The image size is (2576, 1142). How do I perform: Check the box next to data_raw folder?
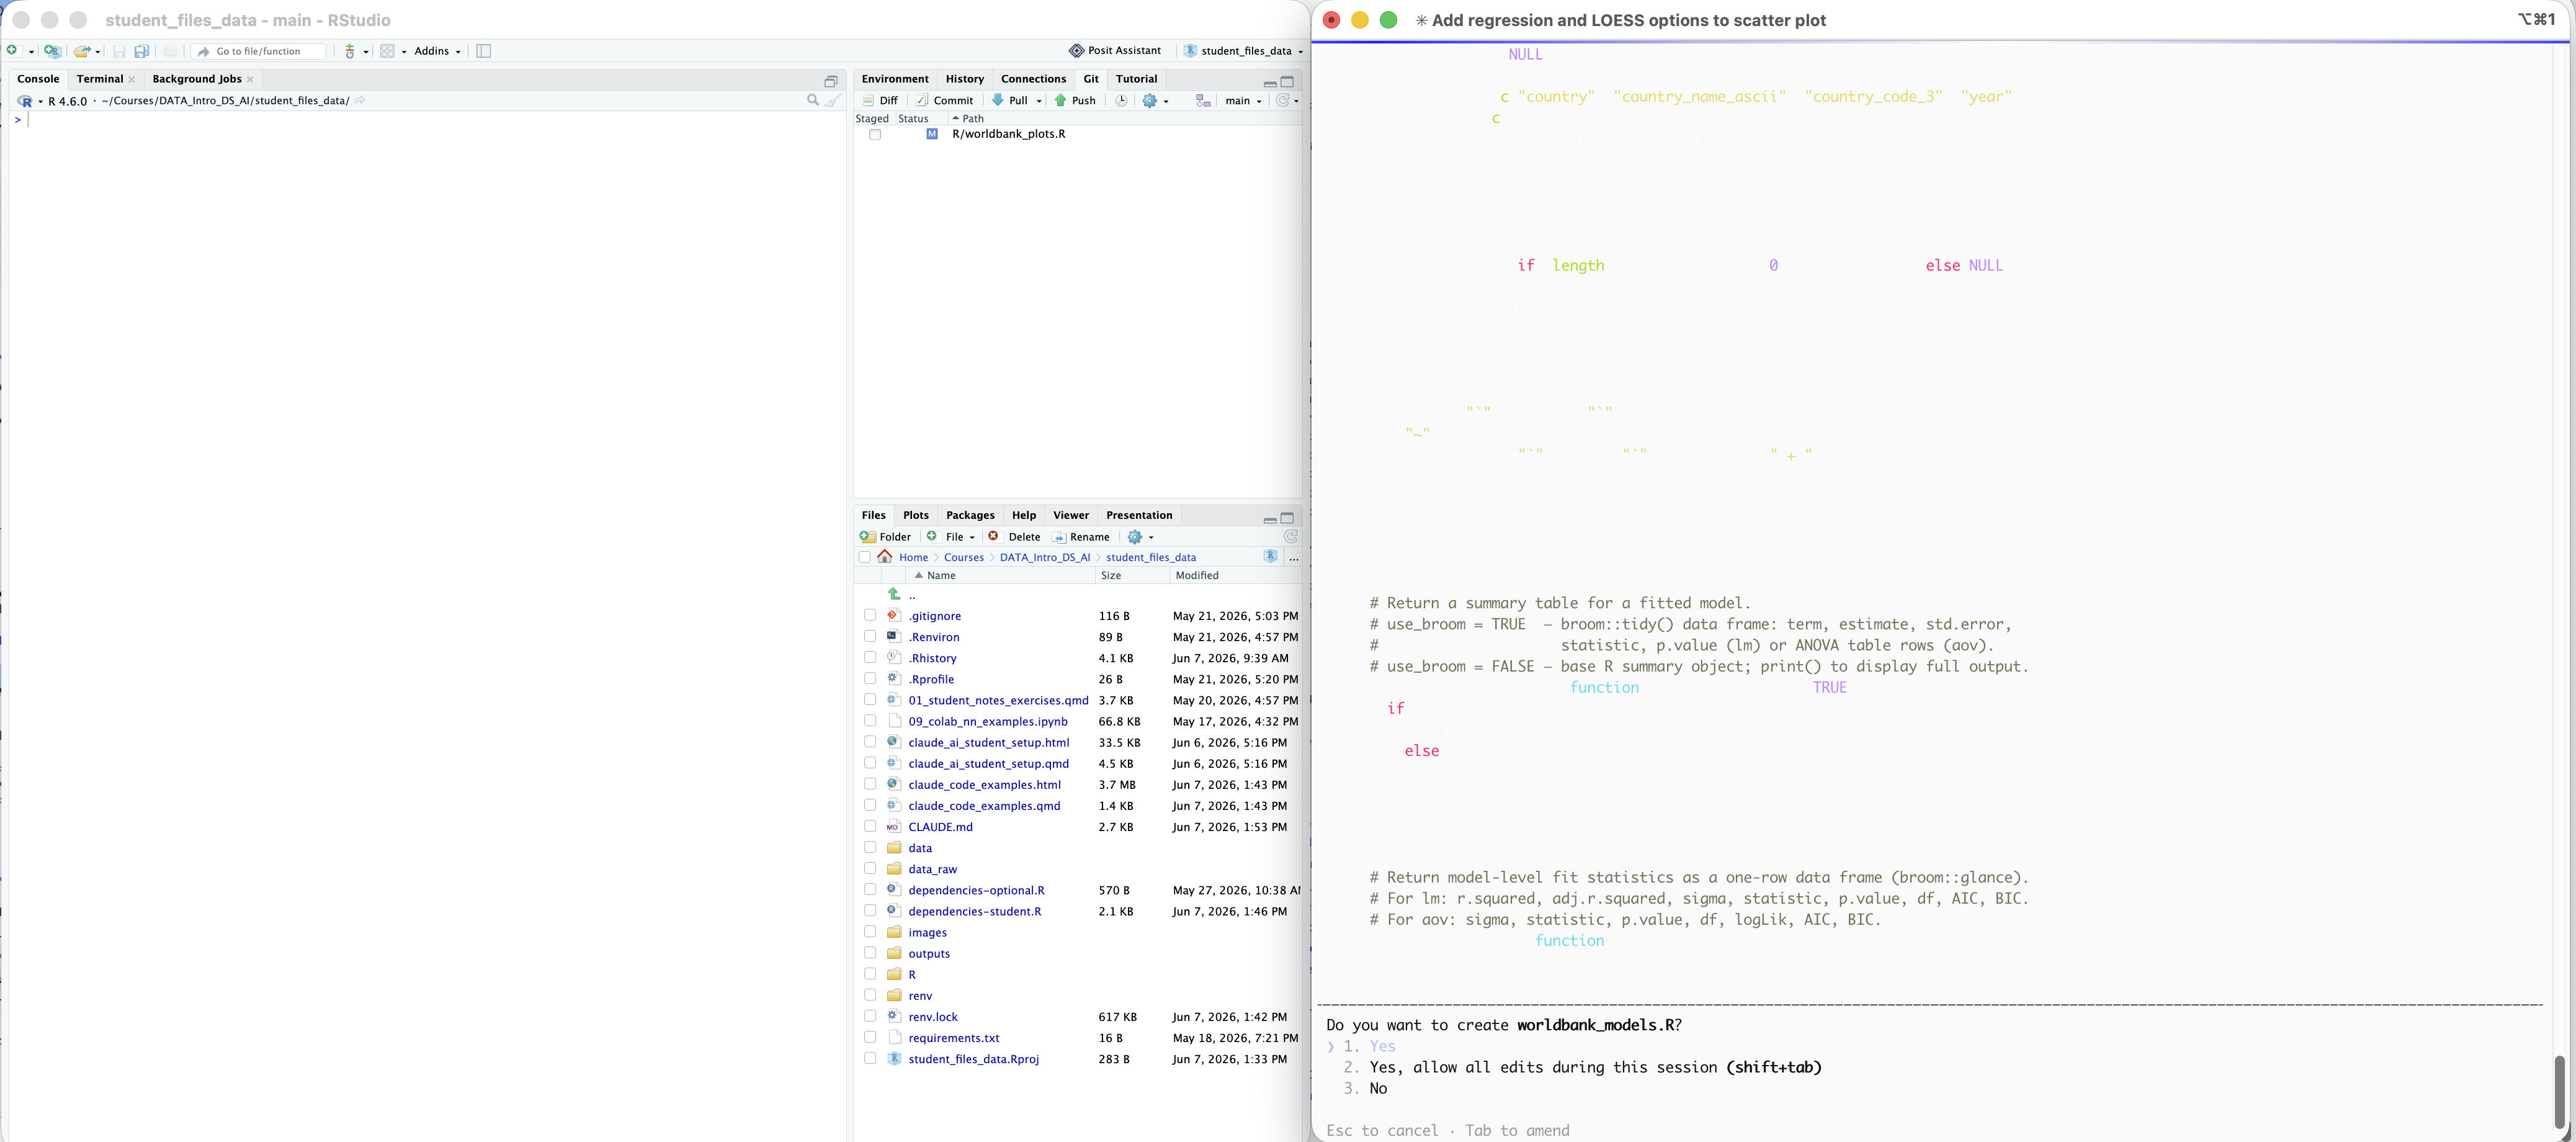click(x=870, y=869)
